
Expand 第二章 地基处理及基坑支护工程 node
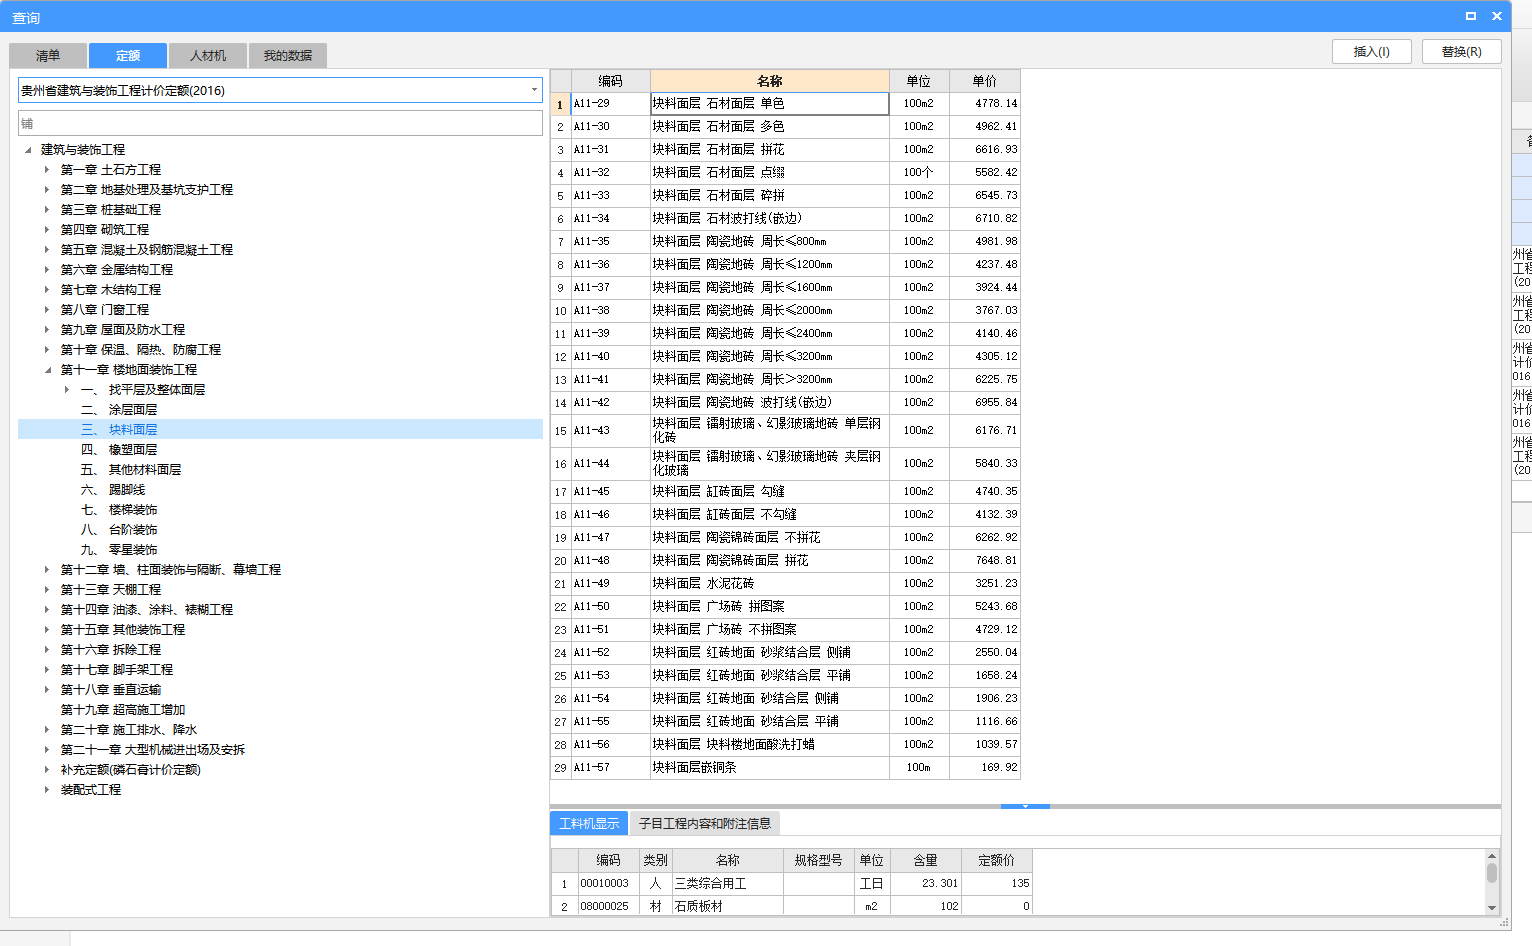point(47,190)
